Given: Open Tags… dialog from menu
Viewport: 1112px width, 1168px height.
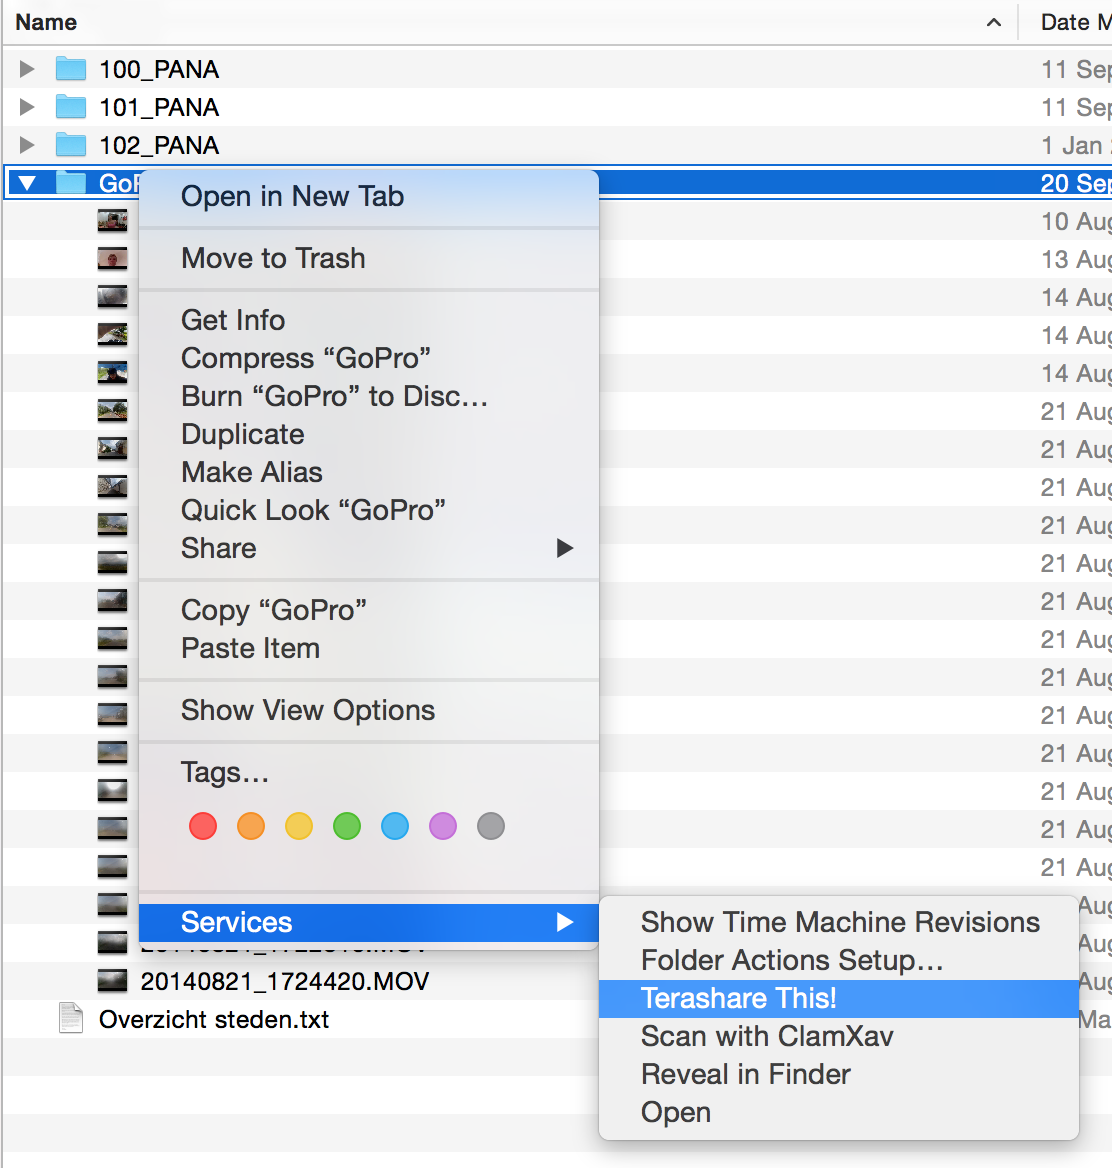Looking at the screenshot, I should [225, 772].
